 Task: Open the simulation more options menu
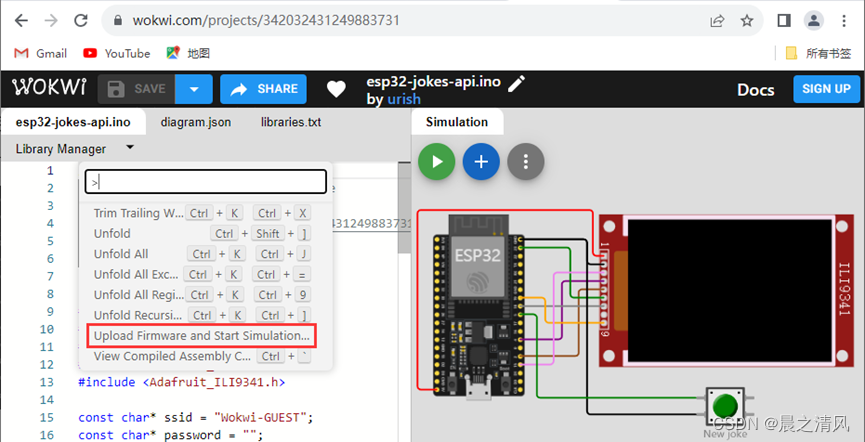[526, 162]
